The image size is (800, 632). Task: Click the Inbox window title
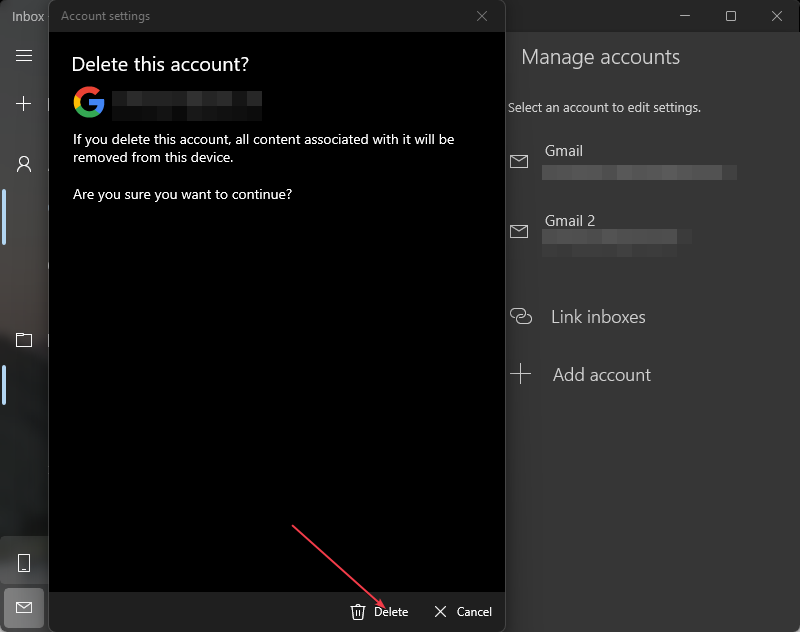click(27, 16)
